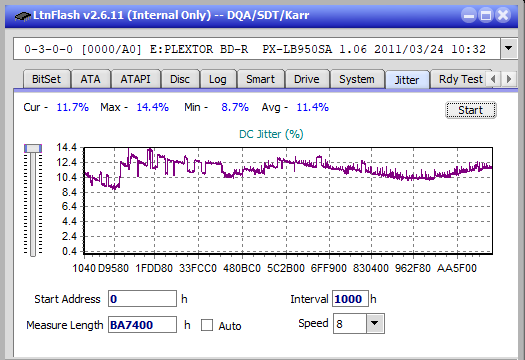Maximize the LtnFlash window
525x360 pixels.
tap(486, 15)
